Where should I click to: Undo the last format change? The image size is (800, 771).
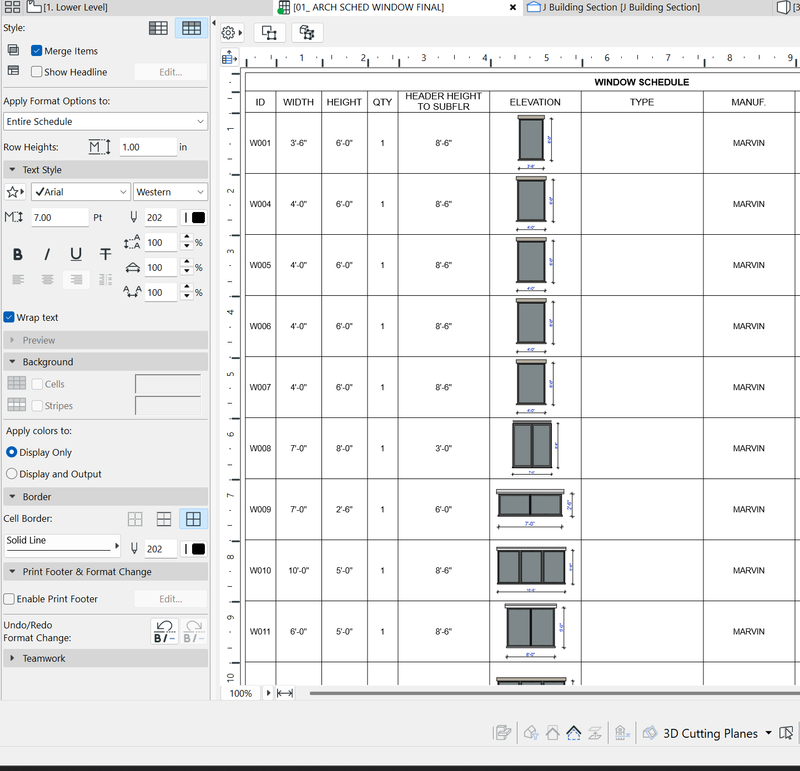[x=164, y=631]
